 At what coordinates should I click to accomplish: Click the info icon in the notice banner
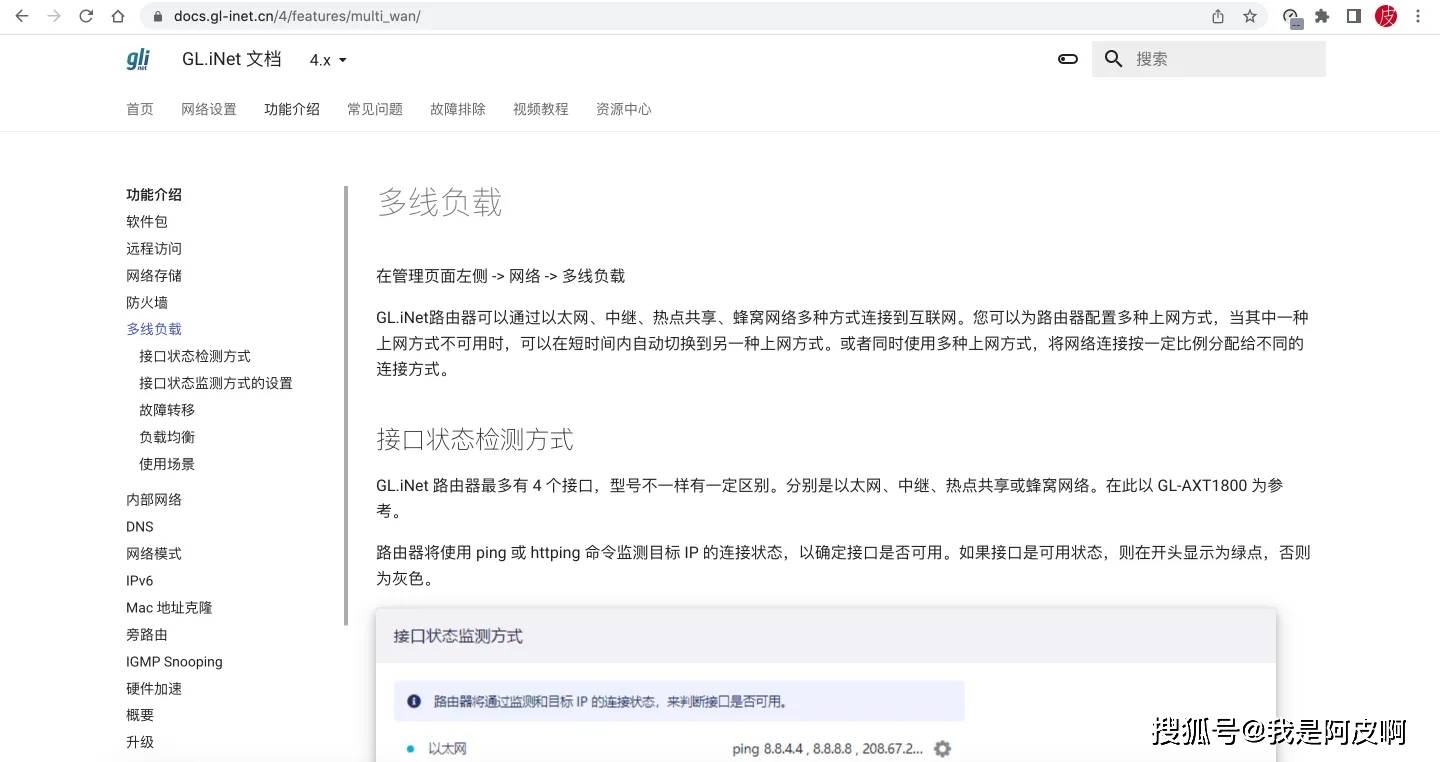[414, 702]
